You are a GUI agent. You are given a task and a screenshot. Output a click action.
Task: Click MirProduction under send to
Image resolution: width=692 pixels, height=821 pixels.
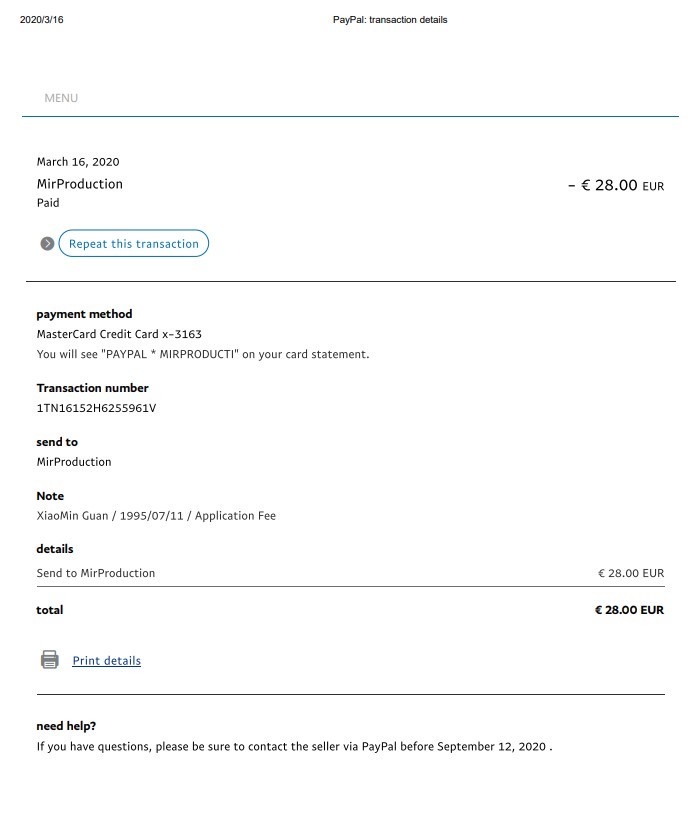[x=74, y=462]
